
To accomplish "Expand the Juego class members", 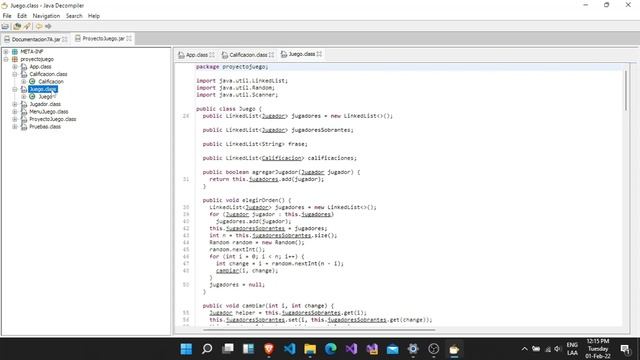I will tap(23, 97).
